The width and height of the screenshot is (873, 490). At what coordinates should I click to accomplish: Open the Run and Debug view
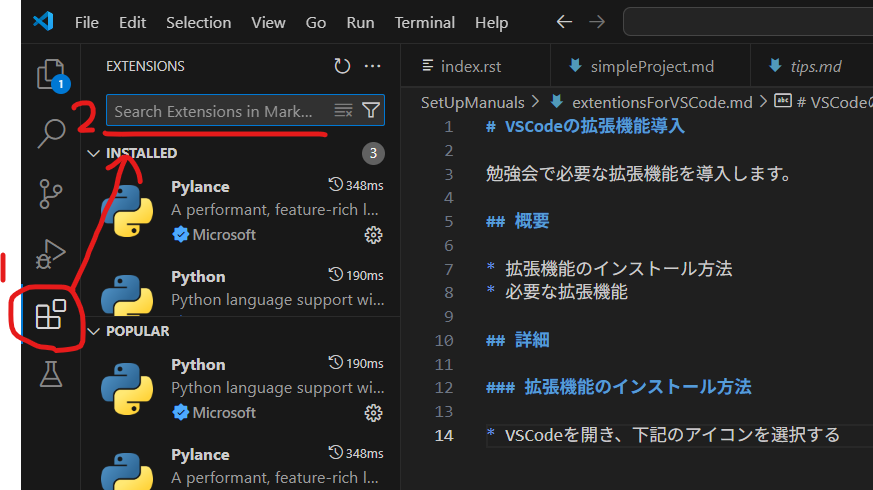tap(50, 254)
